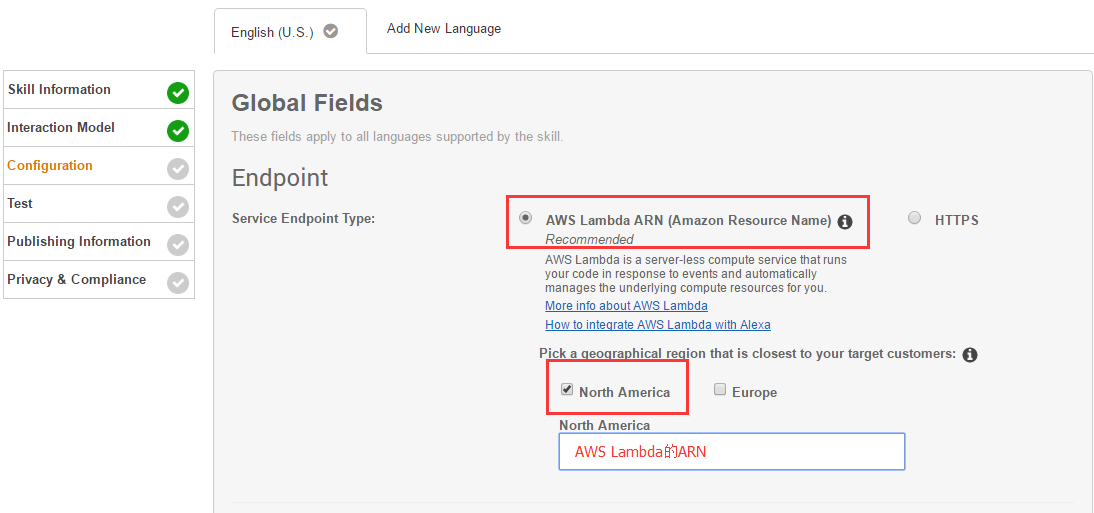Click gray status icon beside Publishing Information
Image resolution: width=1094 pixels, height=513 pixels.
tap(178, 245)
